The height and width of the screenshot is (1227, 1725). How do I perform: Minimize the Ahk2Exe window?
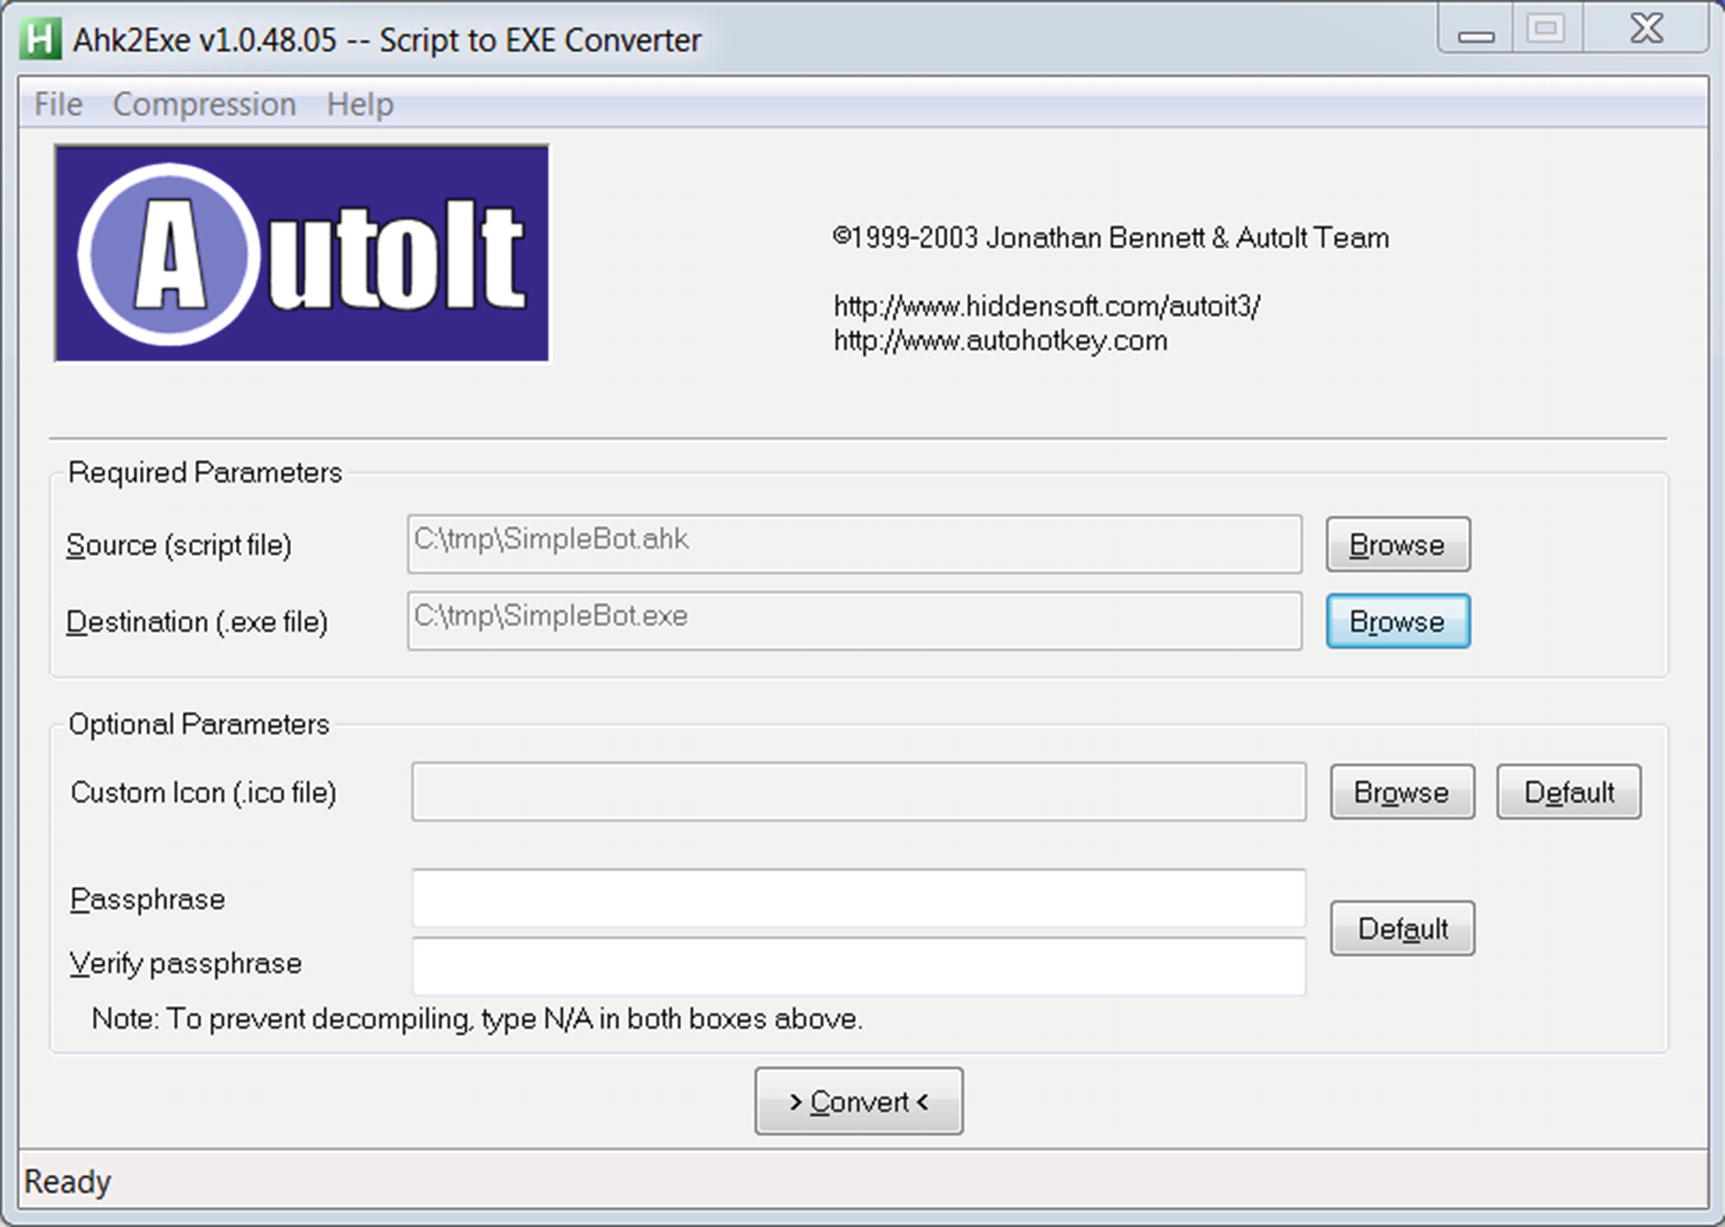tap(1477, 28)
